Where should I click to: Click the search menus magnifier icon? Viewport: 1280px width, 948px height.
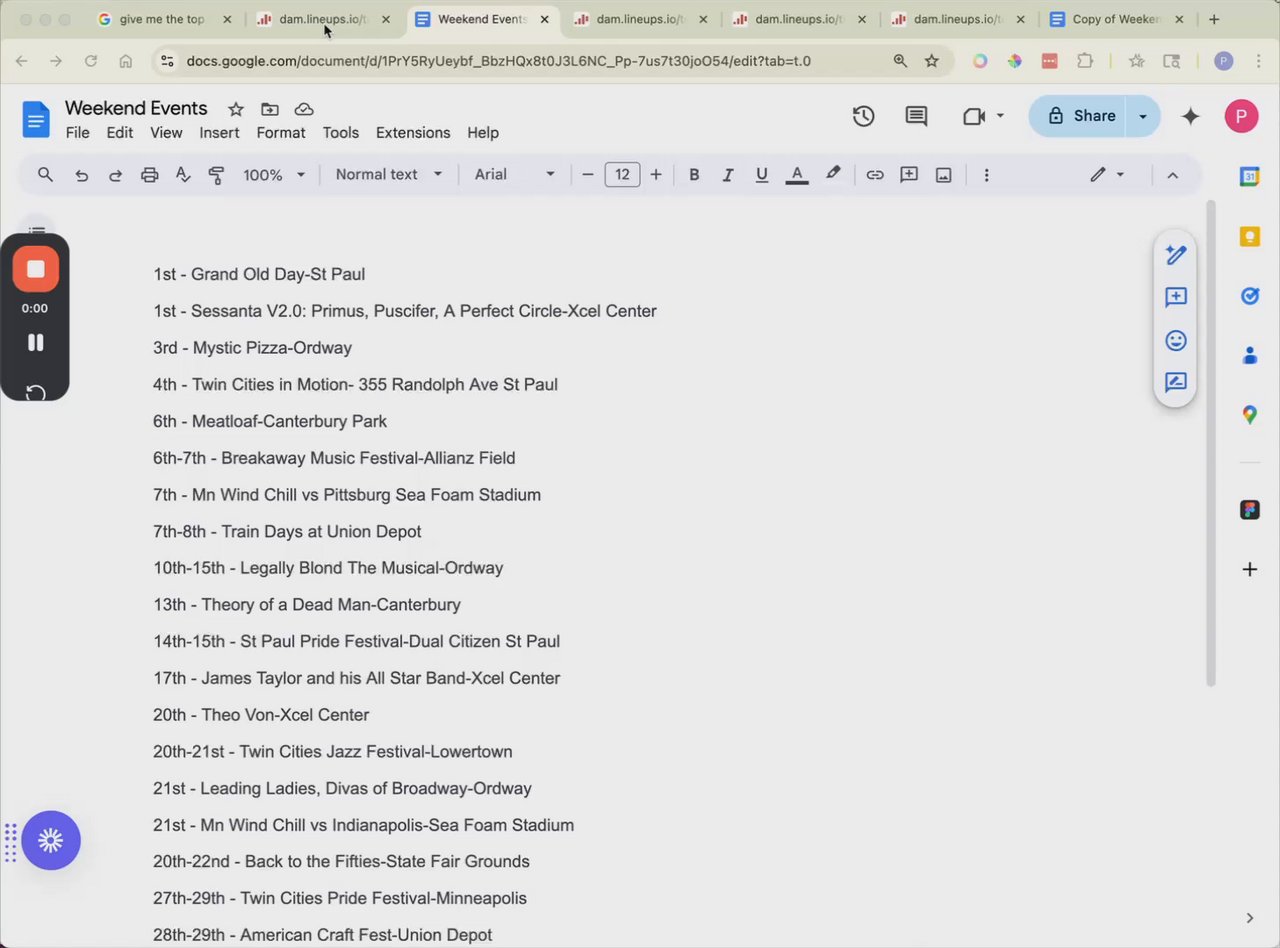[45, 175]
